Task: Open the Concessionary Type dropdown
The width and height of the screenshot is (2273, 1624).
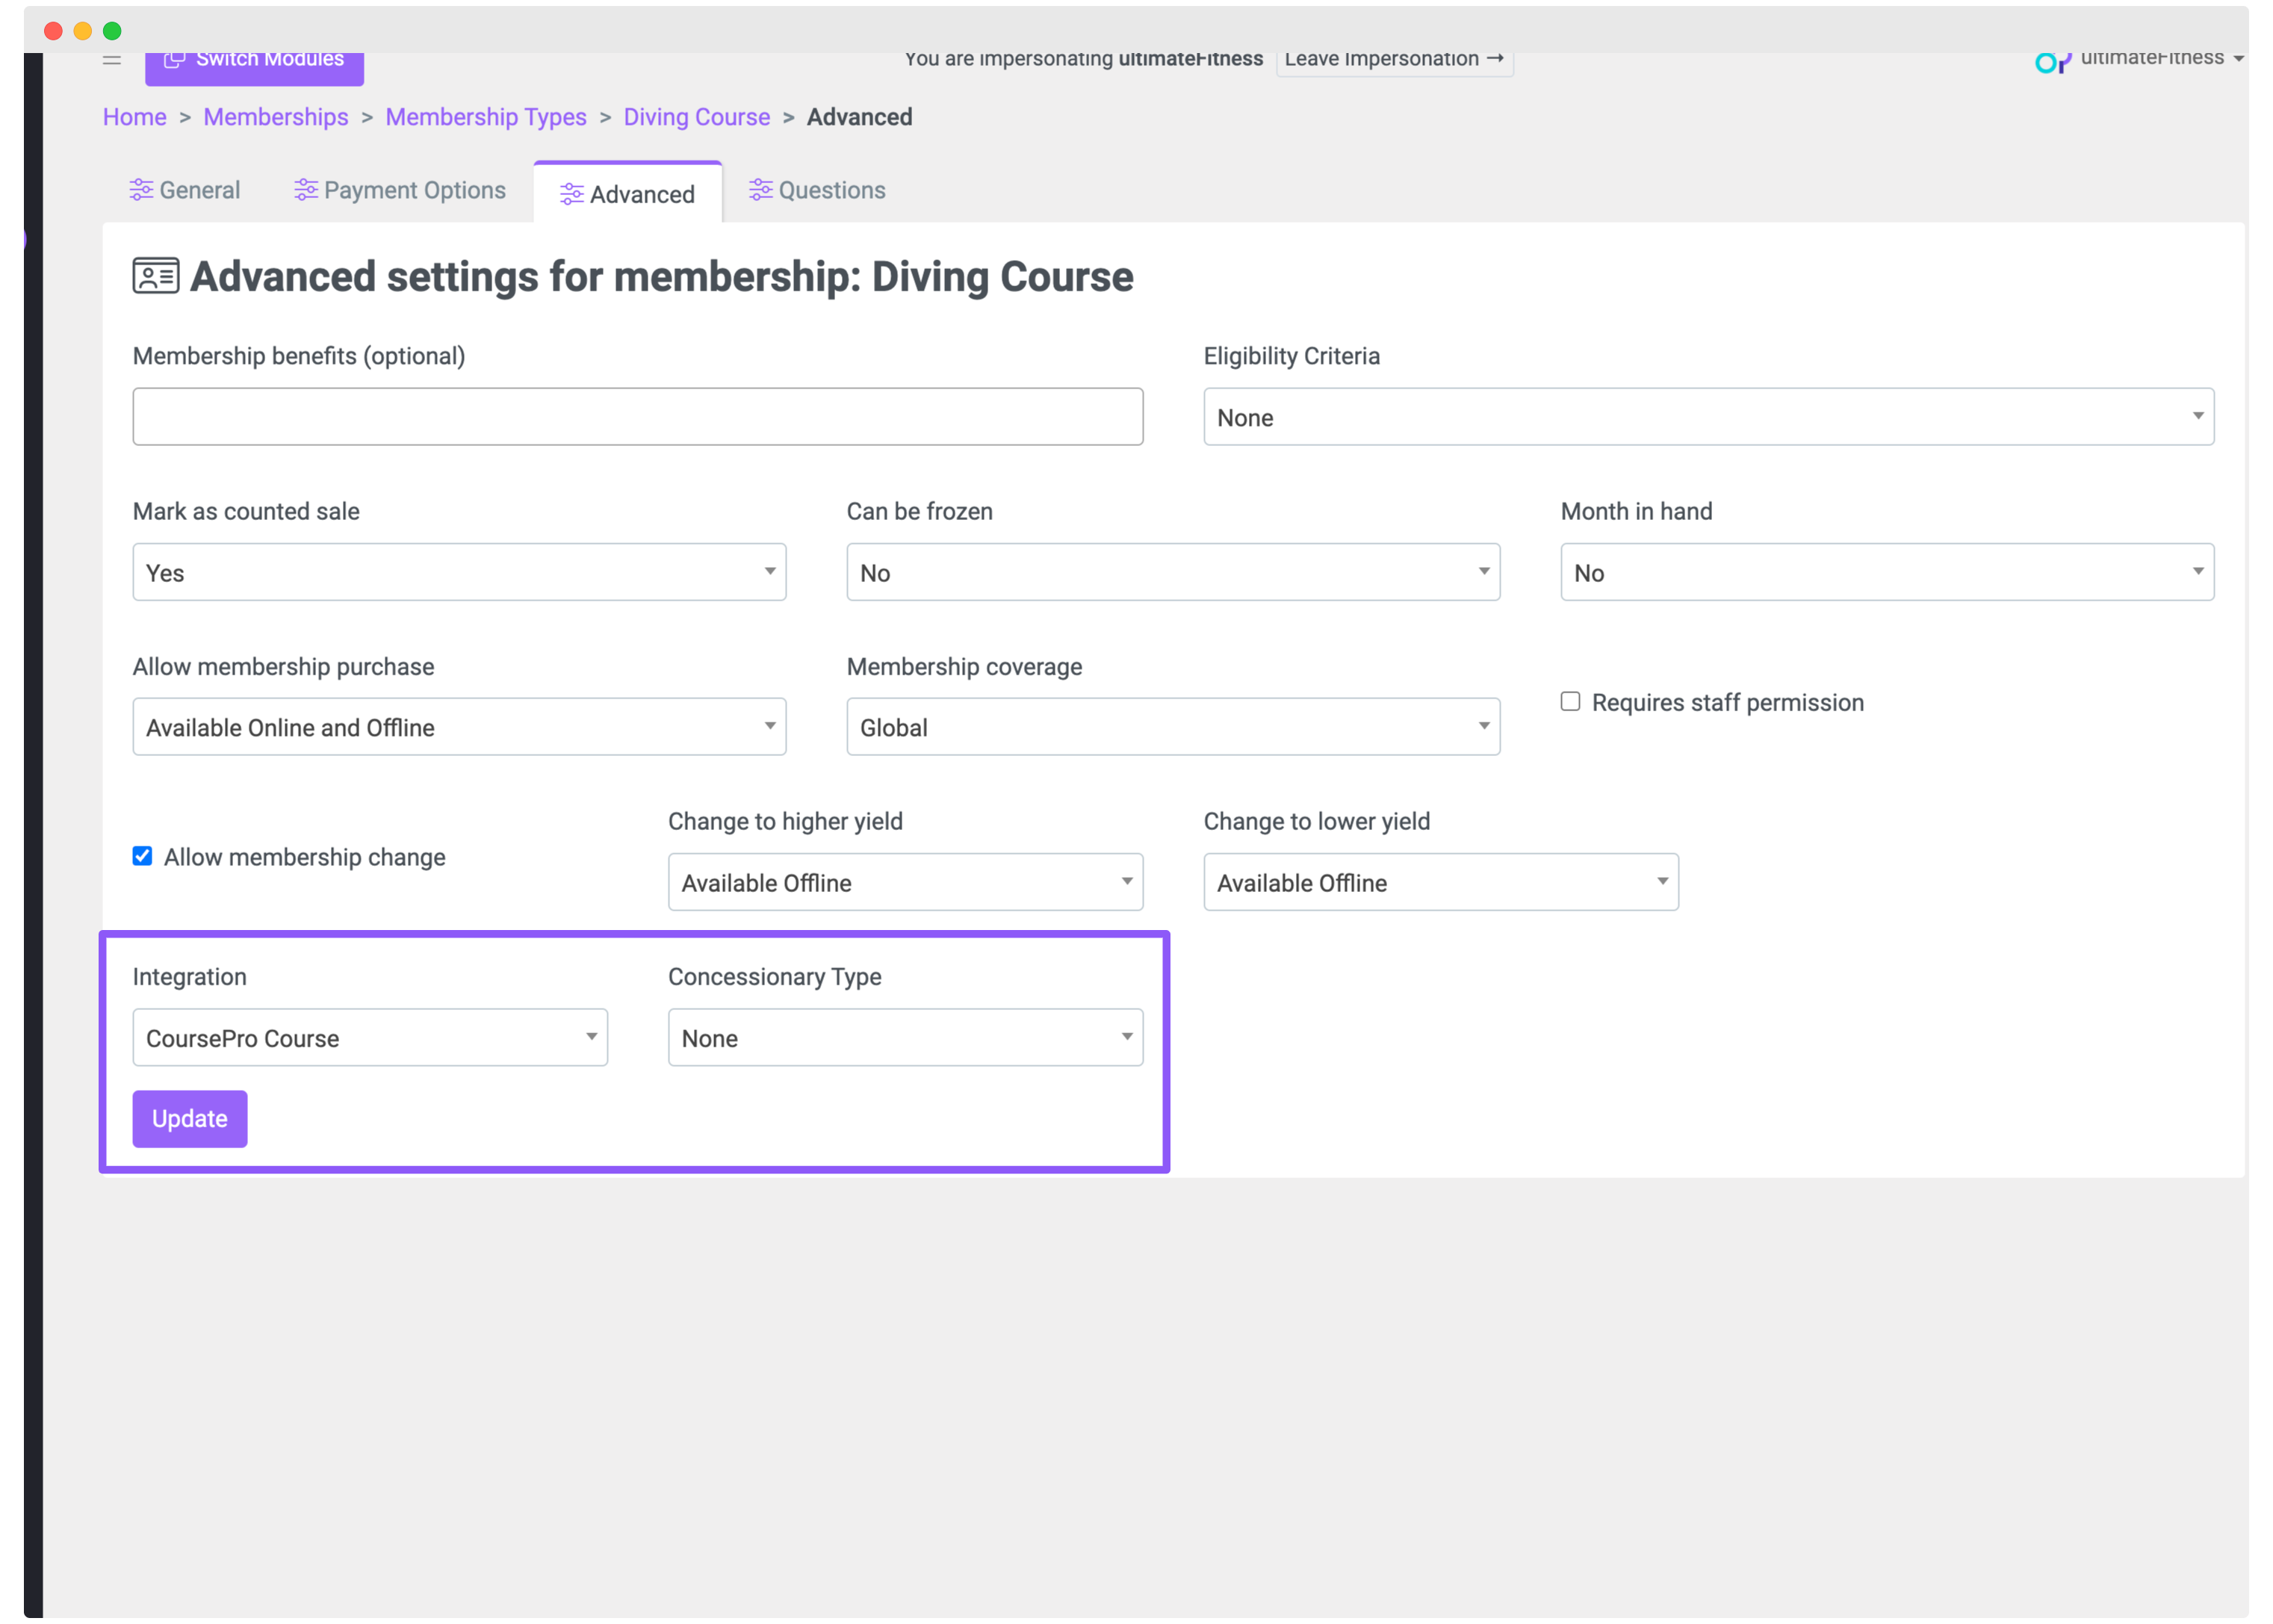Action: point(905,1037)
